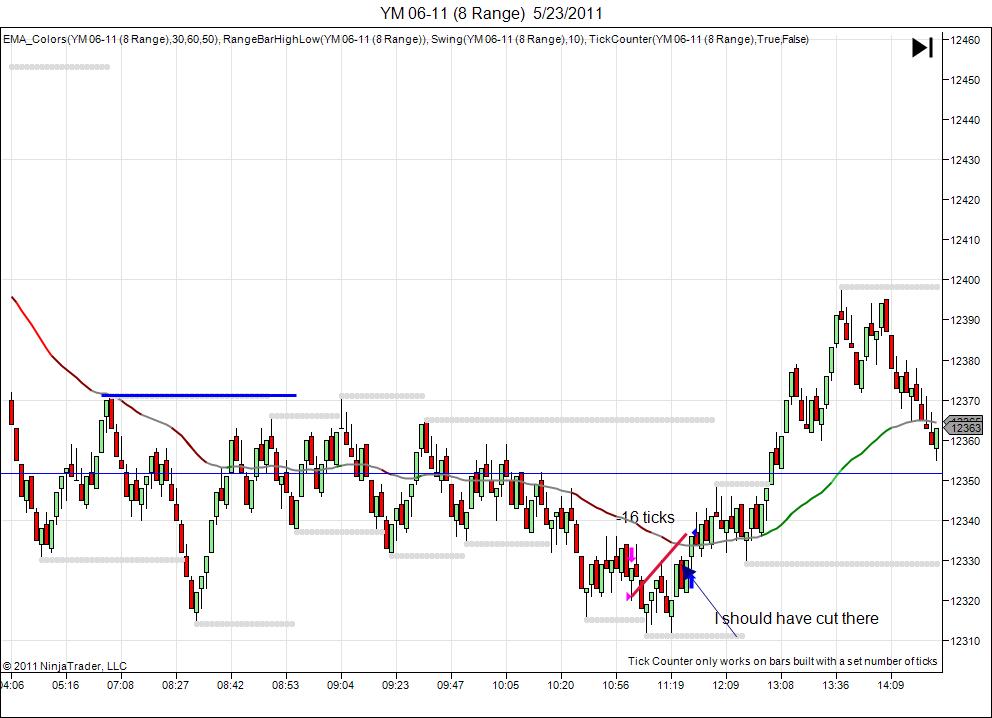Viewport: 992px width, 718px height.
Task: Select the thick blue horizontal line near 12370
Action: 199,395
